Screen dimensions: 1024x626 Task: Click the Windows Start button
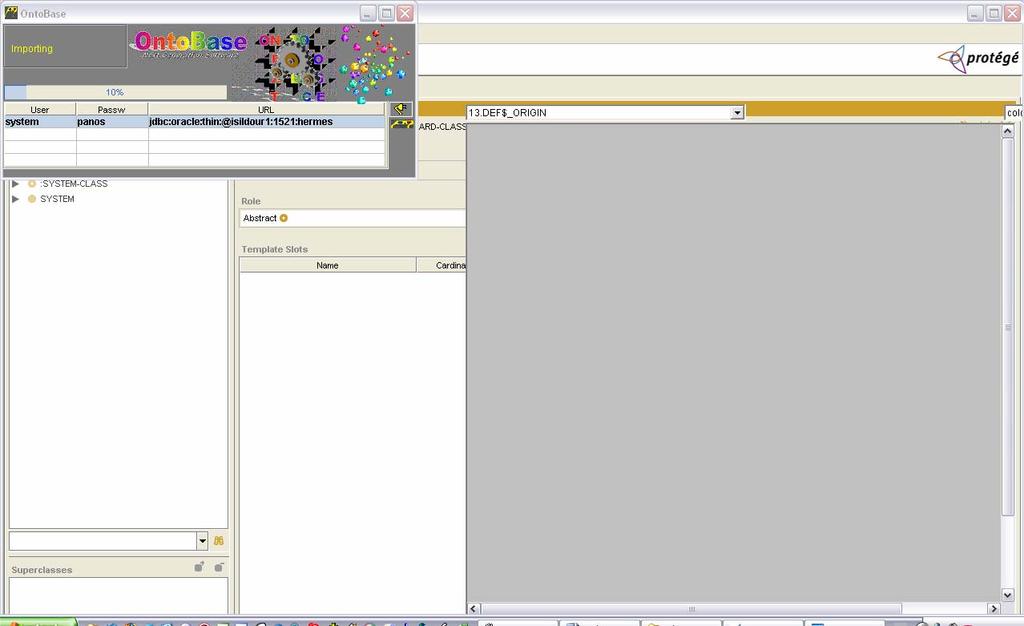(x=38, y=622)
